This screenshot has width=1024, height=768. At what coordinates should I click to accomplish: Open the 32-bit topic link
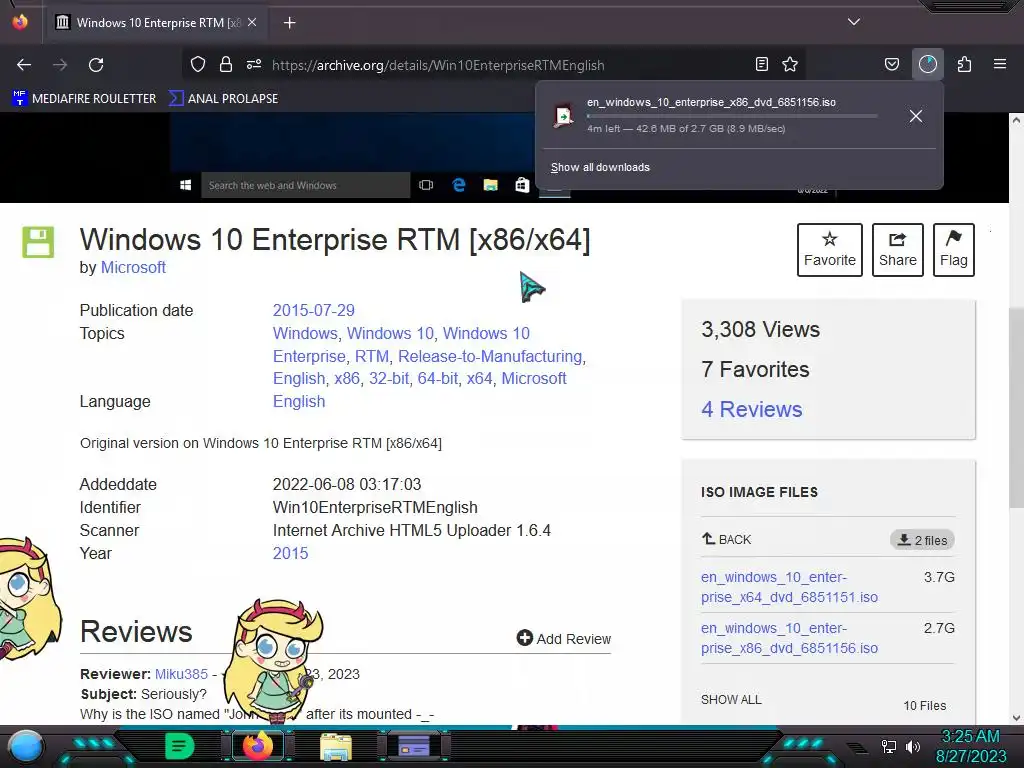[x=389, y=378]
